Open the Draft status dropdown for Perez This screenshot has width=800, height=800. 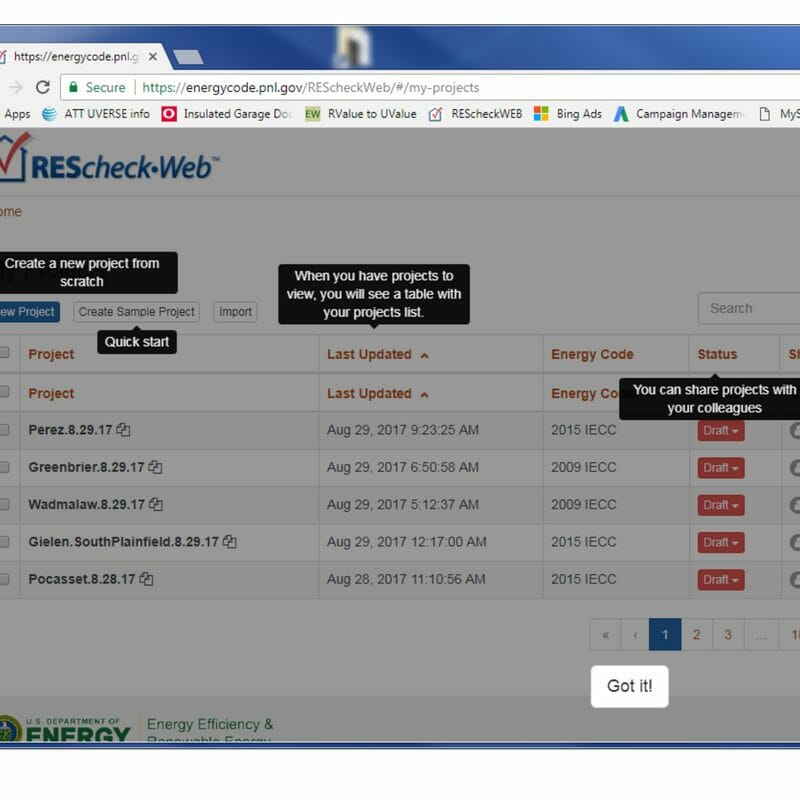click(720, 430)
